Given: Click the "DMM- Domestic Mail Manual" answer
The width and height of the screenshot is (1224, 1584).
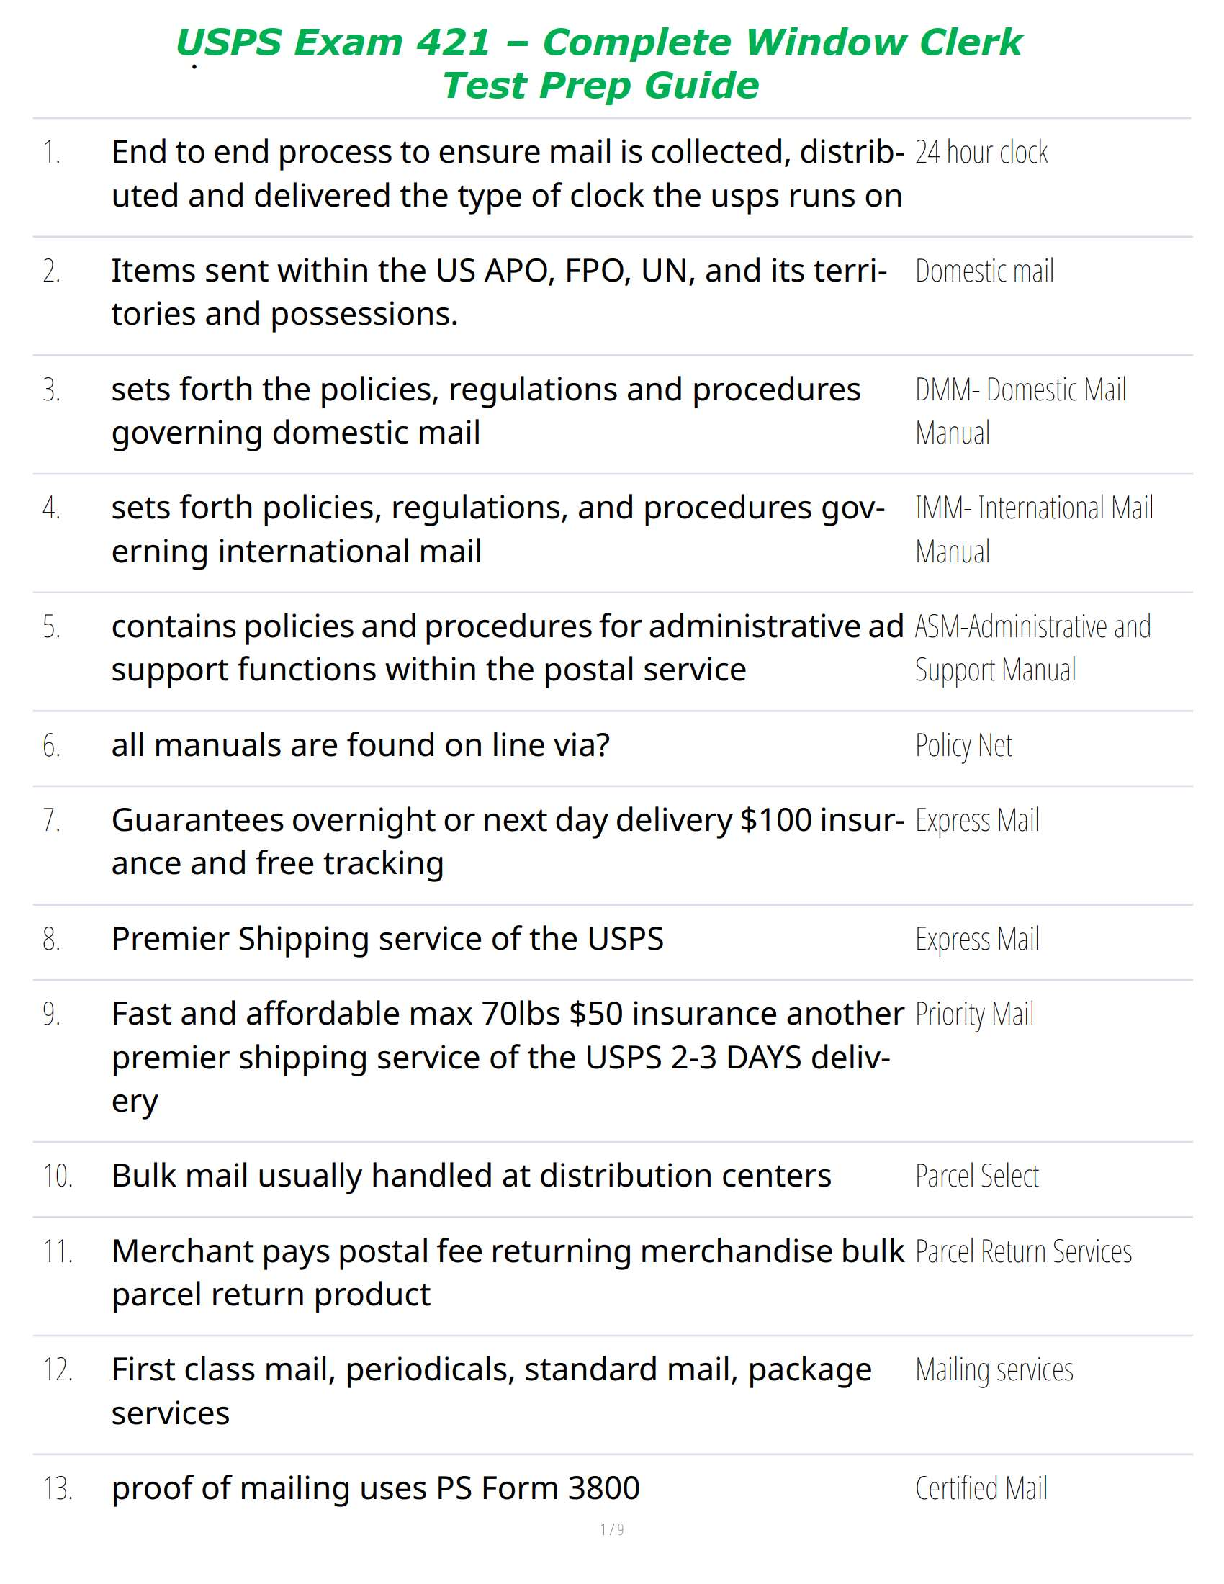Looking at the screenshot, I should pyautogui.click(x=1020, y=410).
